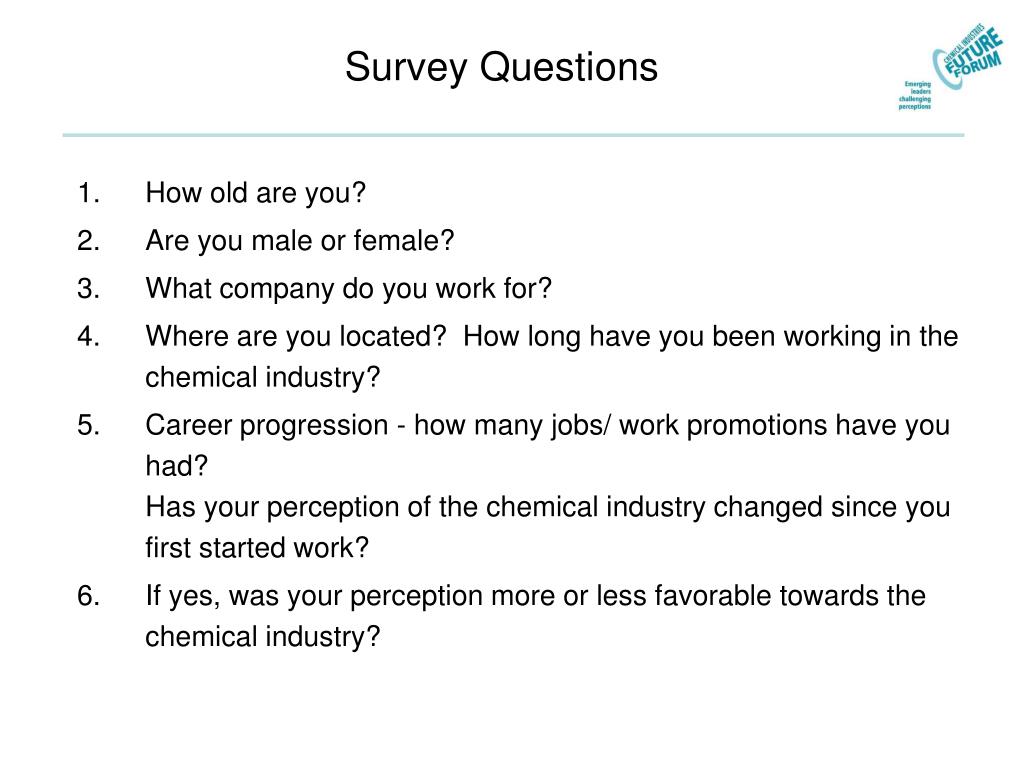Select the 'Career progression' question line

[x=547, y=426]
